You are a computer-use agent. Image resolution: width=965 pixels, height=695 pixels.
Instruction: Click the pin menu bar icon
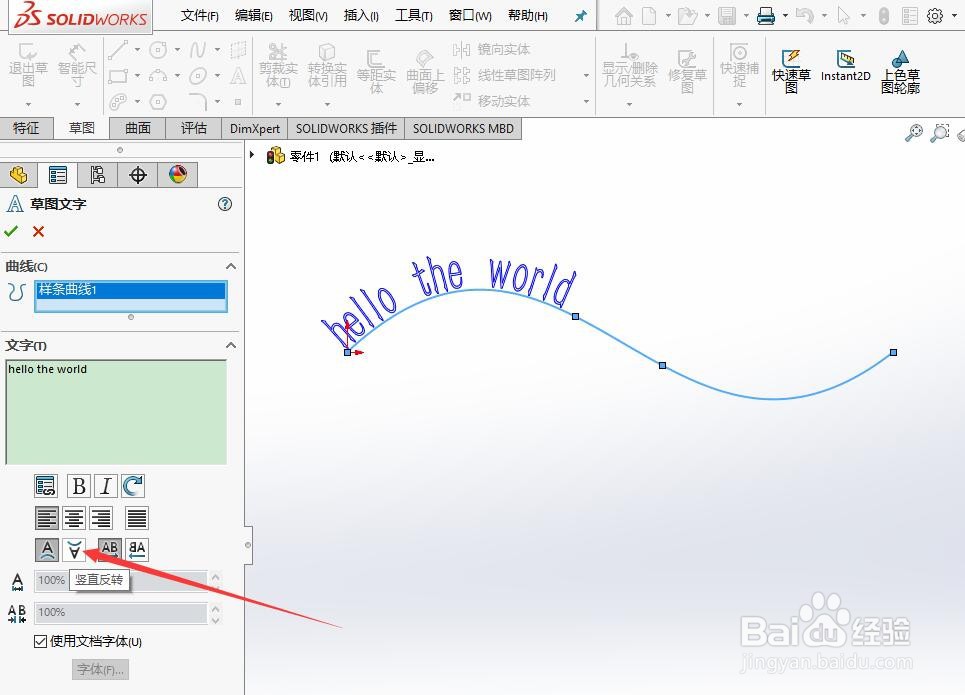(580, 16)
